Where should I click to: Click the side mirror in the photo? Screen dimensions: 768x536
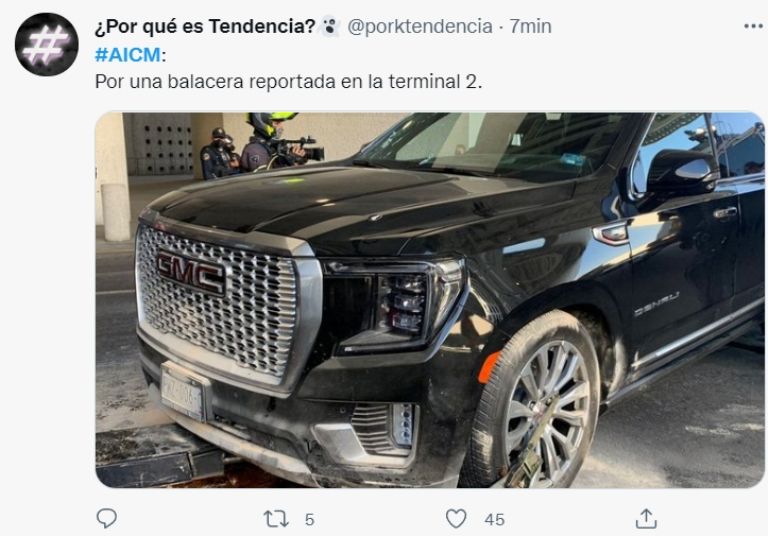683,171
